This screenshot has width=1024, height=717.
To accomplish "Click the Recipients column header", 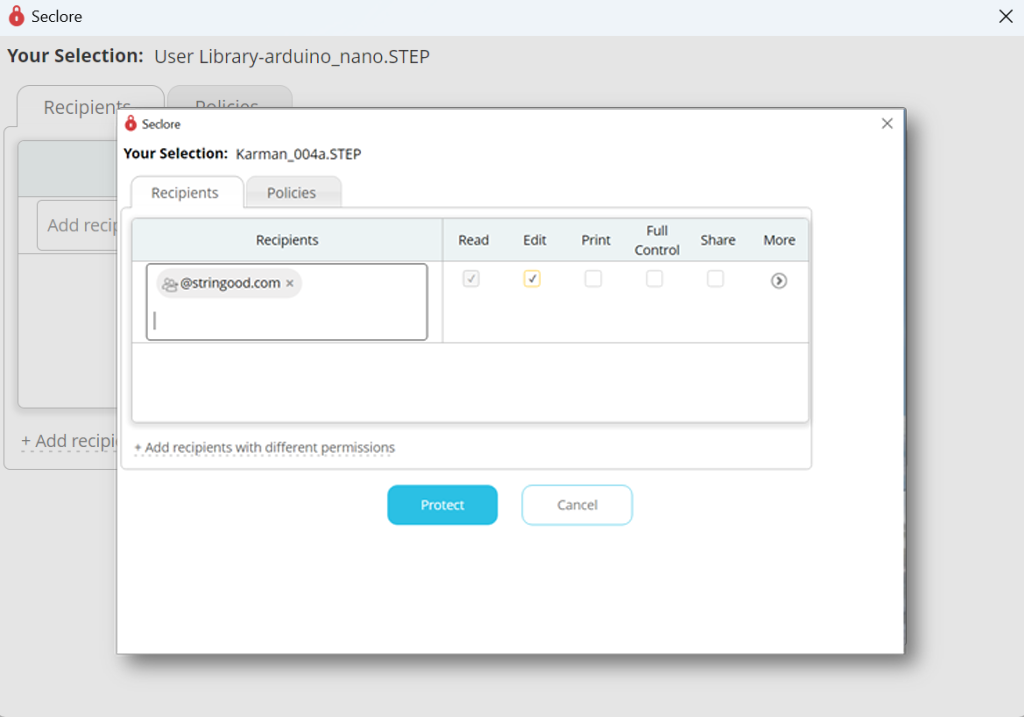I will click(x=287, y=240).
